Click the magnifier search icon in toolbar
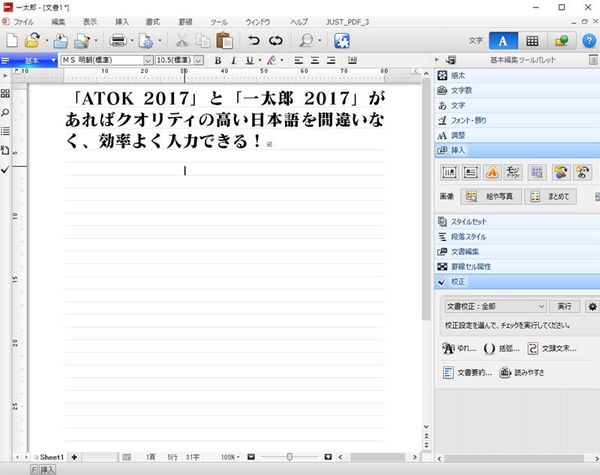The width and height of the screenshot is (600, 475). (306, 41)
